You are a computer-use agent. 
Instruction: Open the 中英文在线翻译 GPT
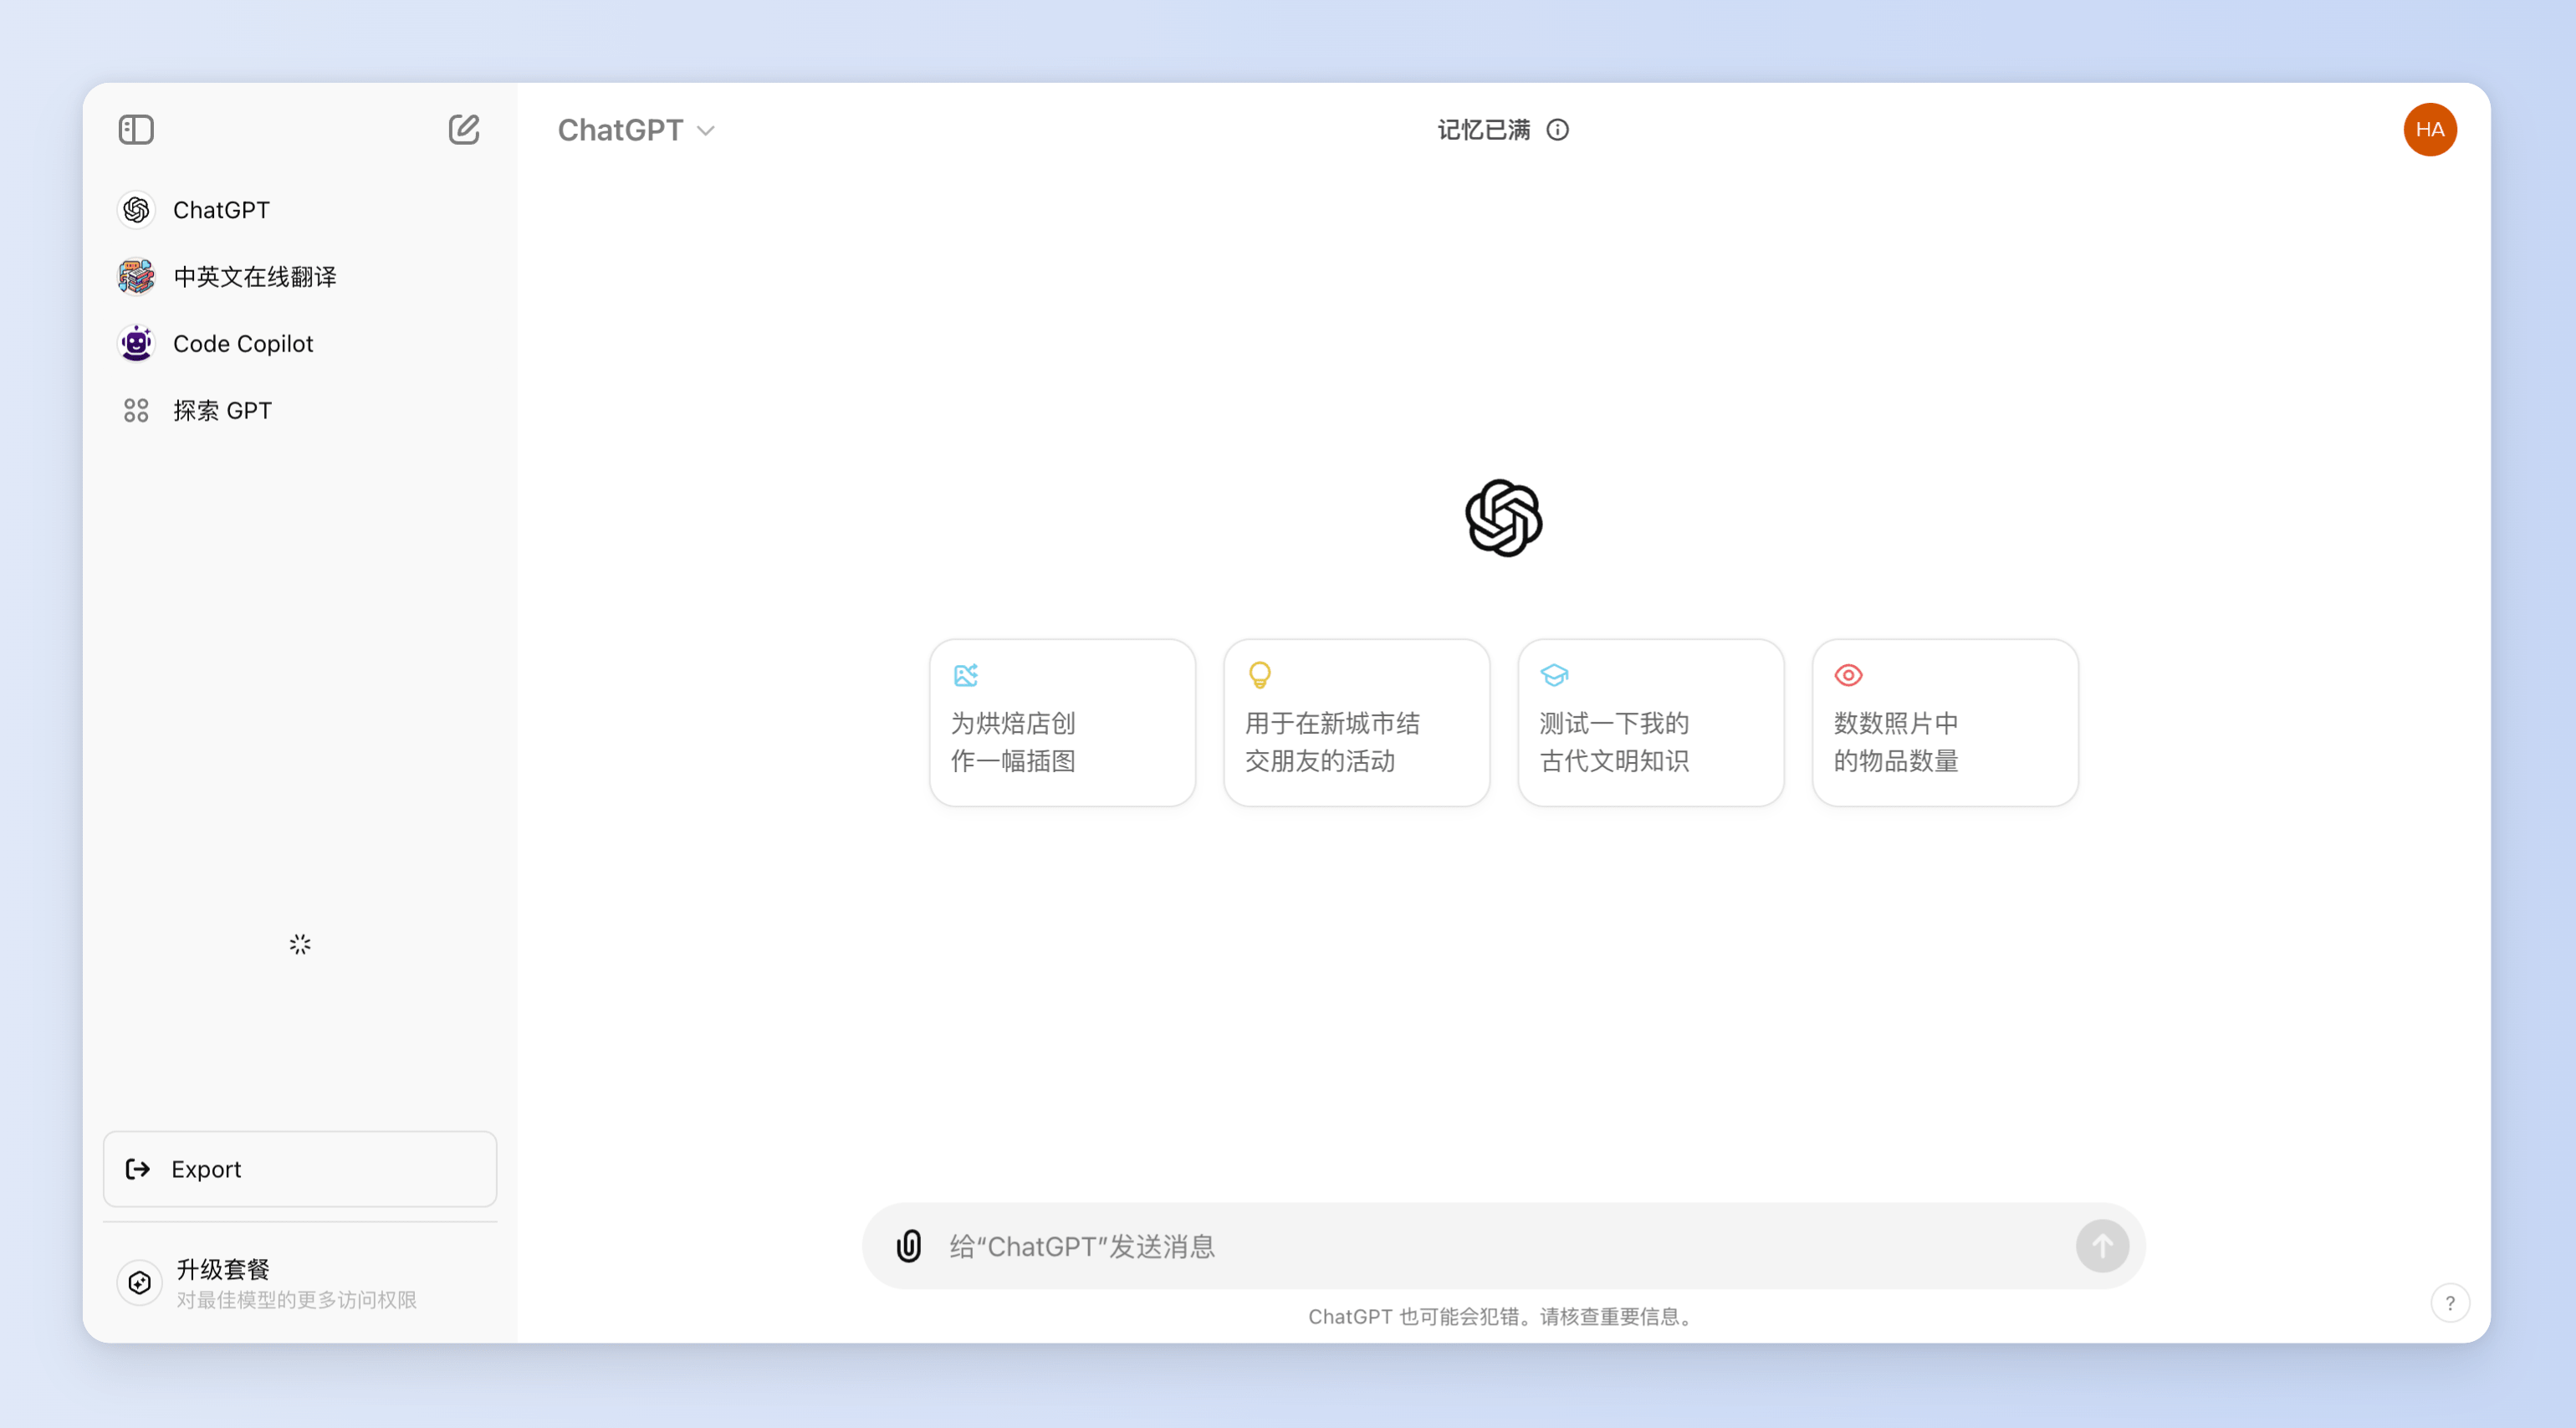(254, 277)
